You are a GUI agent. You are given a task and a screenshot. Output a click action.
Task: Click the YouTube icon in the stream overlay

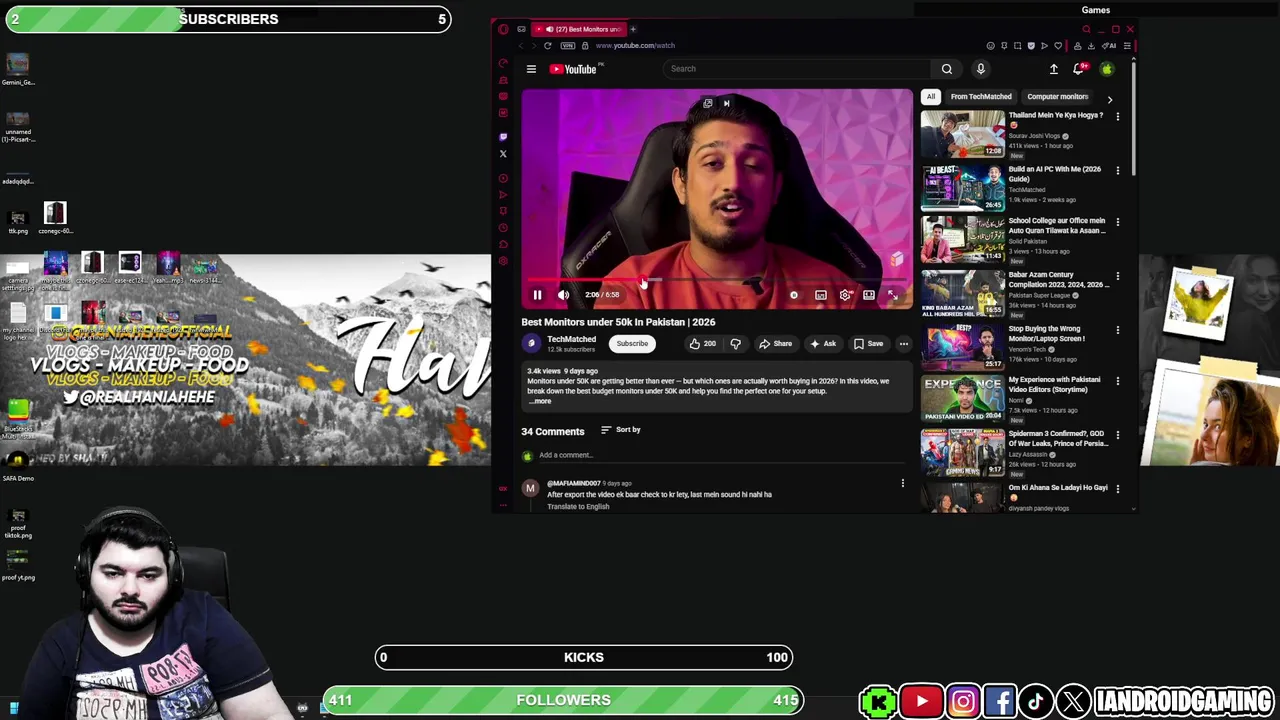point(921,702)
